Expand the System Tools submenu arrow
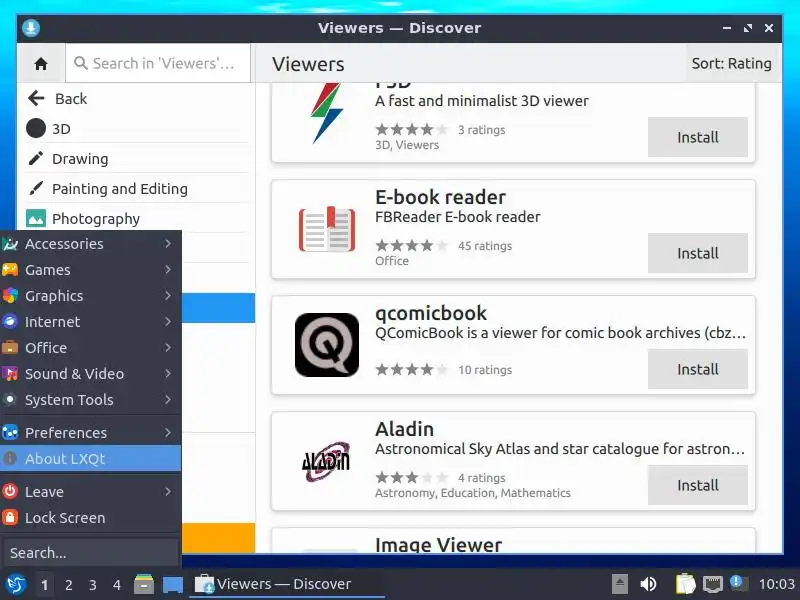The image size is (800, 600). (168, 399)
